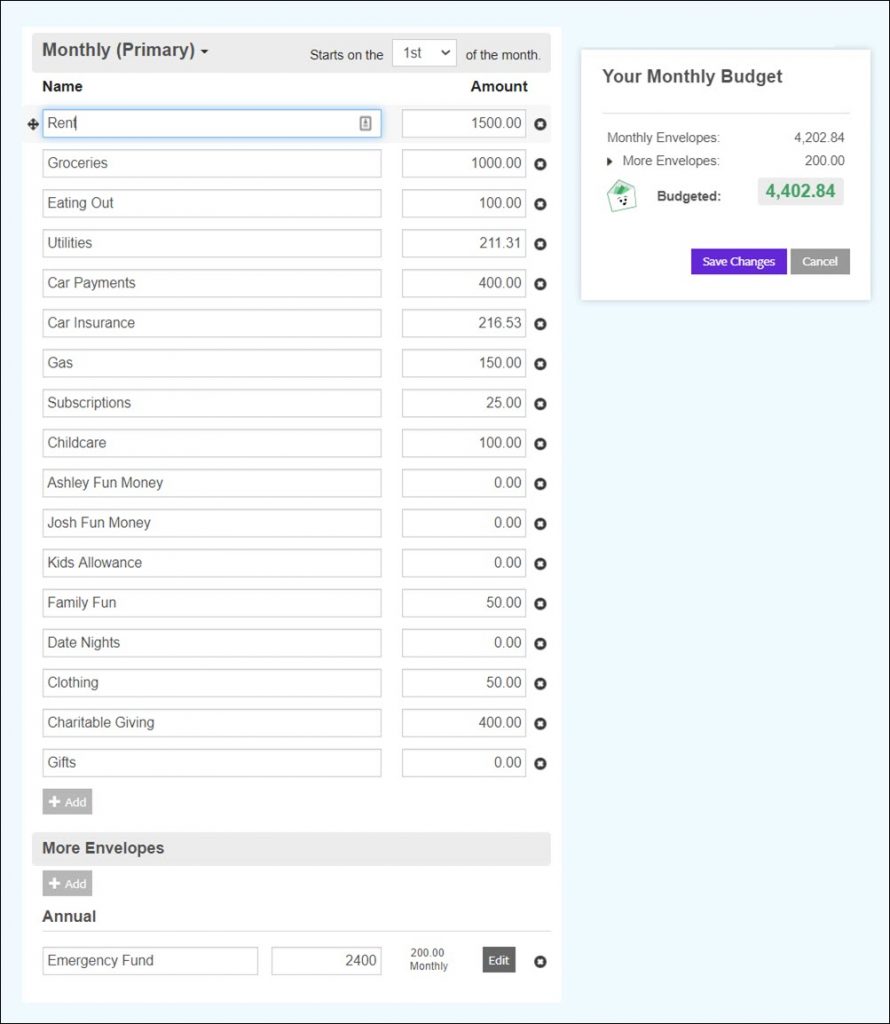Image resolution: width=890 pixels, height=1024 pixels.
Task: Open the start day 1st selector
Action: pyautogui.click(x=424, y=53)
